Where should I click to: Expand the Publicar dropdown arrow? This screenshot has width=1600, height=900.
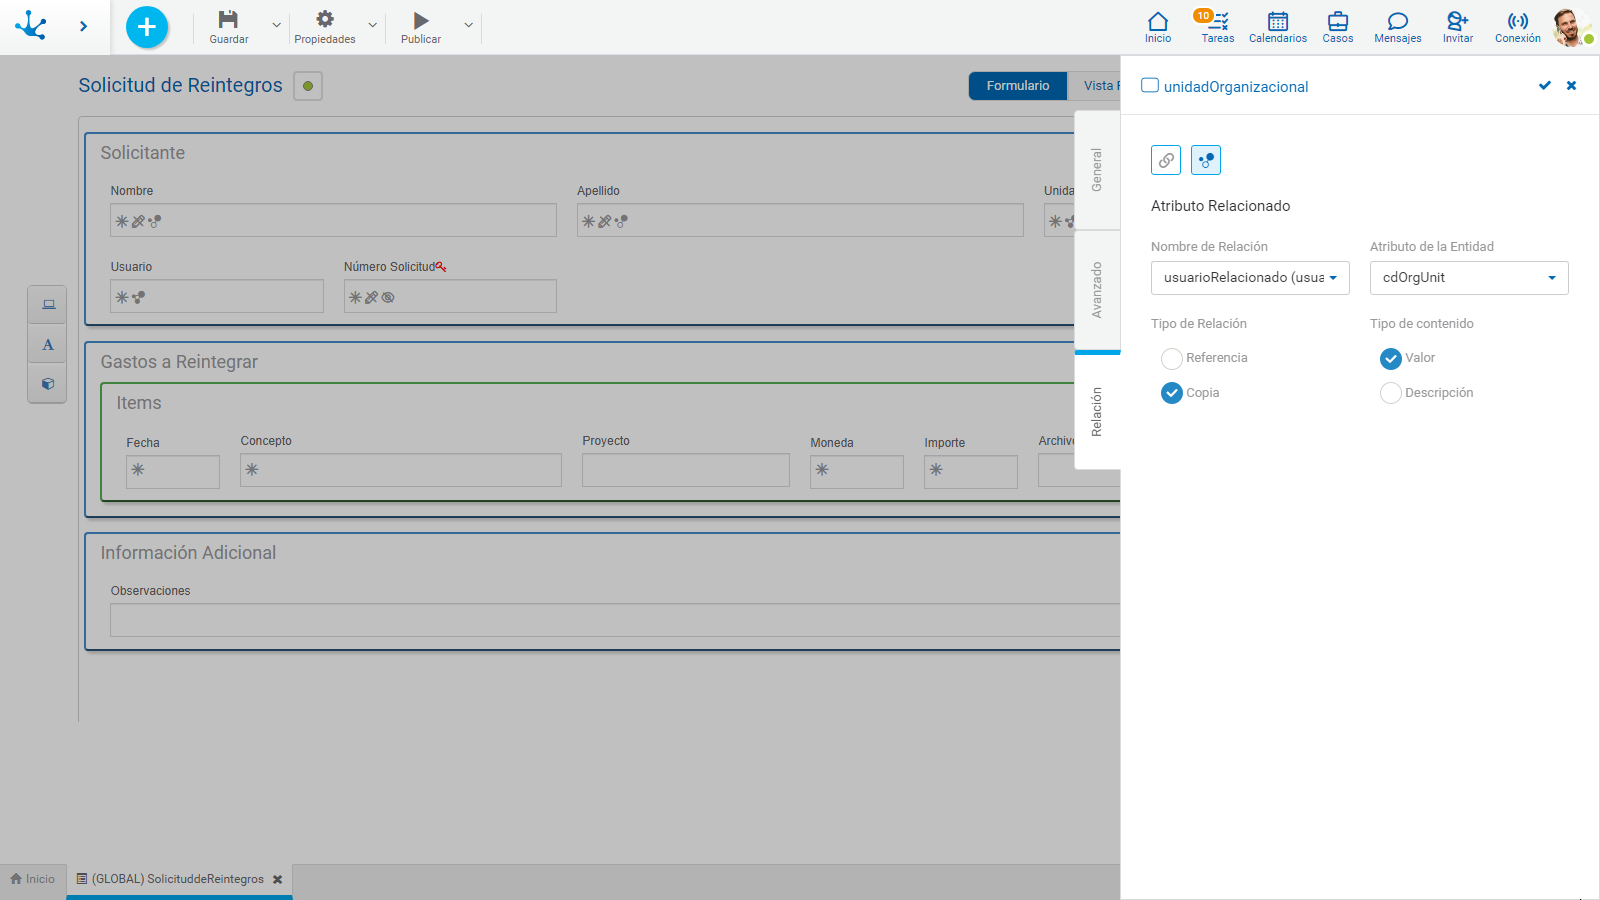tap(468, 26)
